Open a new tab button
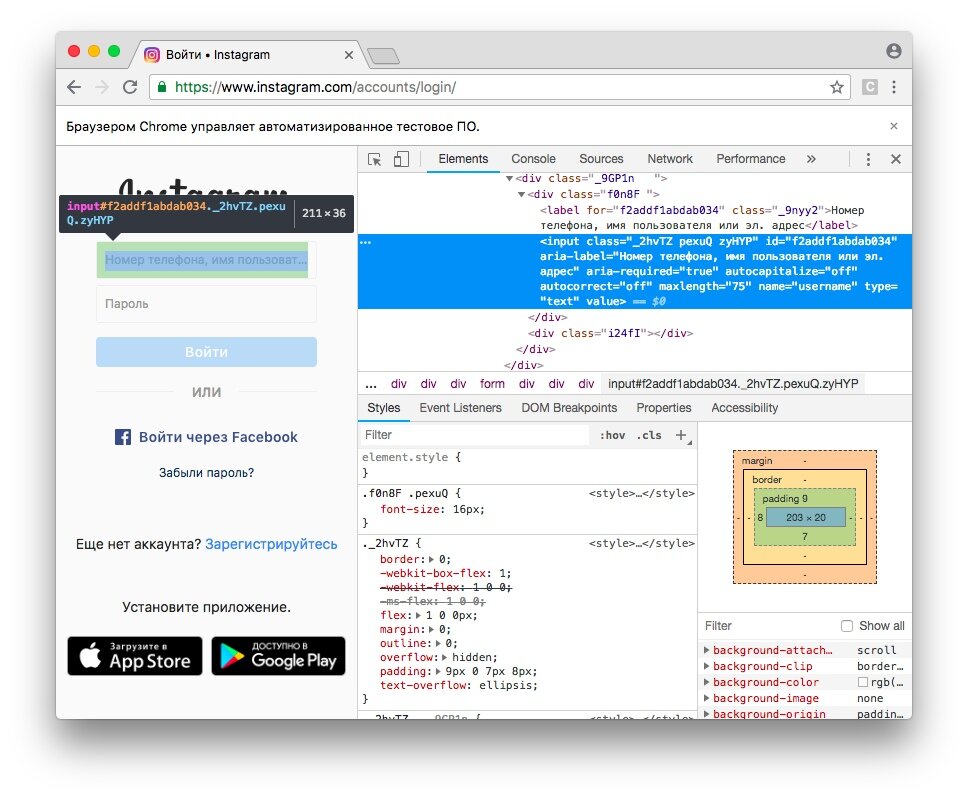 coord(383,56)
